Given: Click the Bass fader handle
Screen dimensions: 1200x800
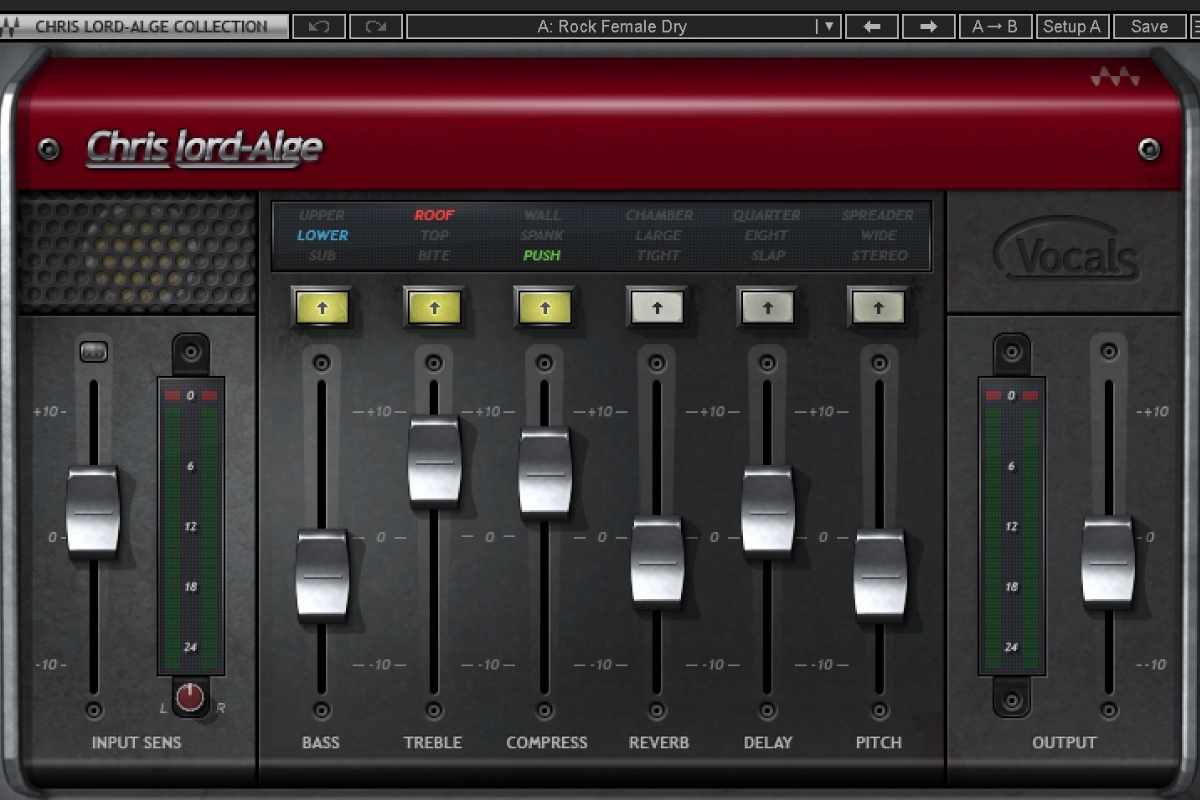Looking at the screenshot, I should (322, 575).
